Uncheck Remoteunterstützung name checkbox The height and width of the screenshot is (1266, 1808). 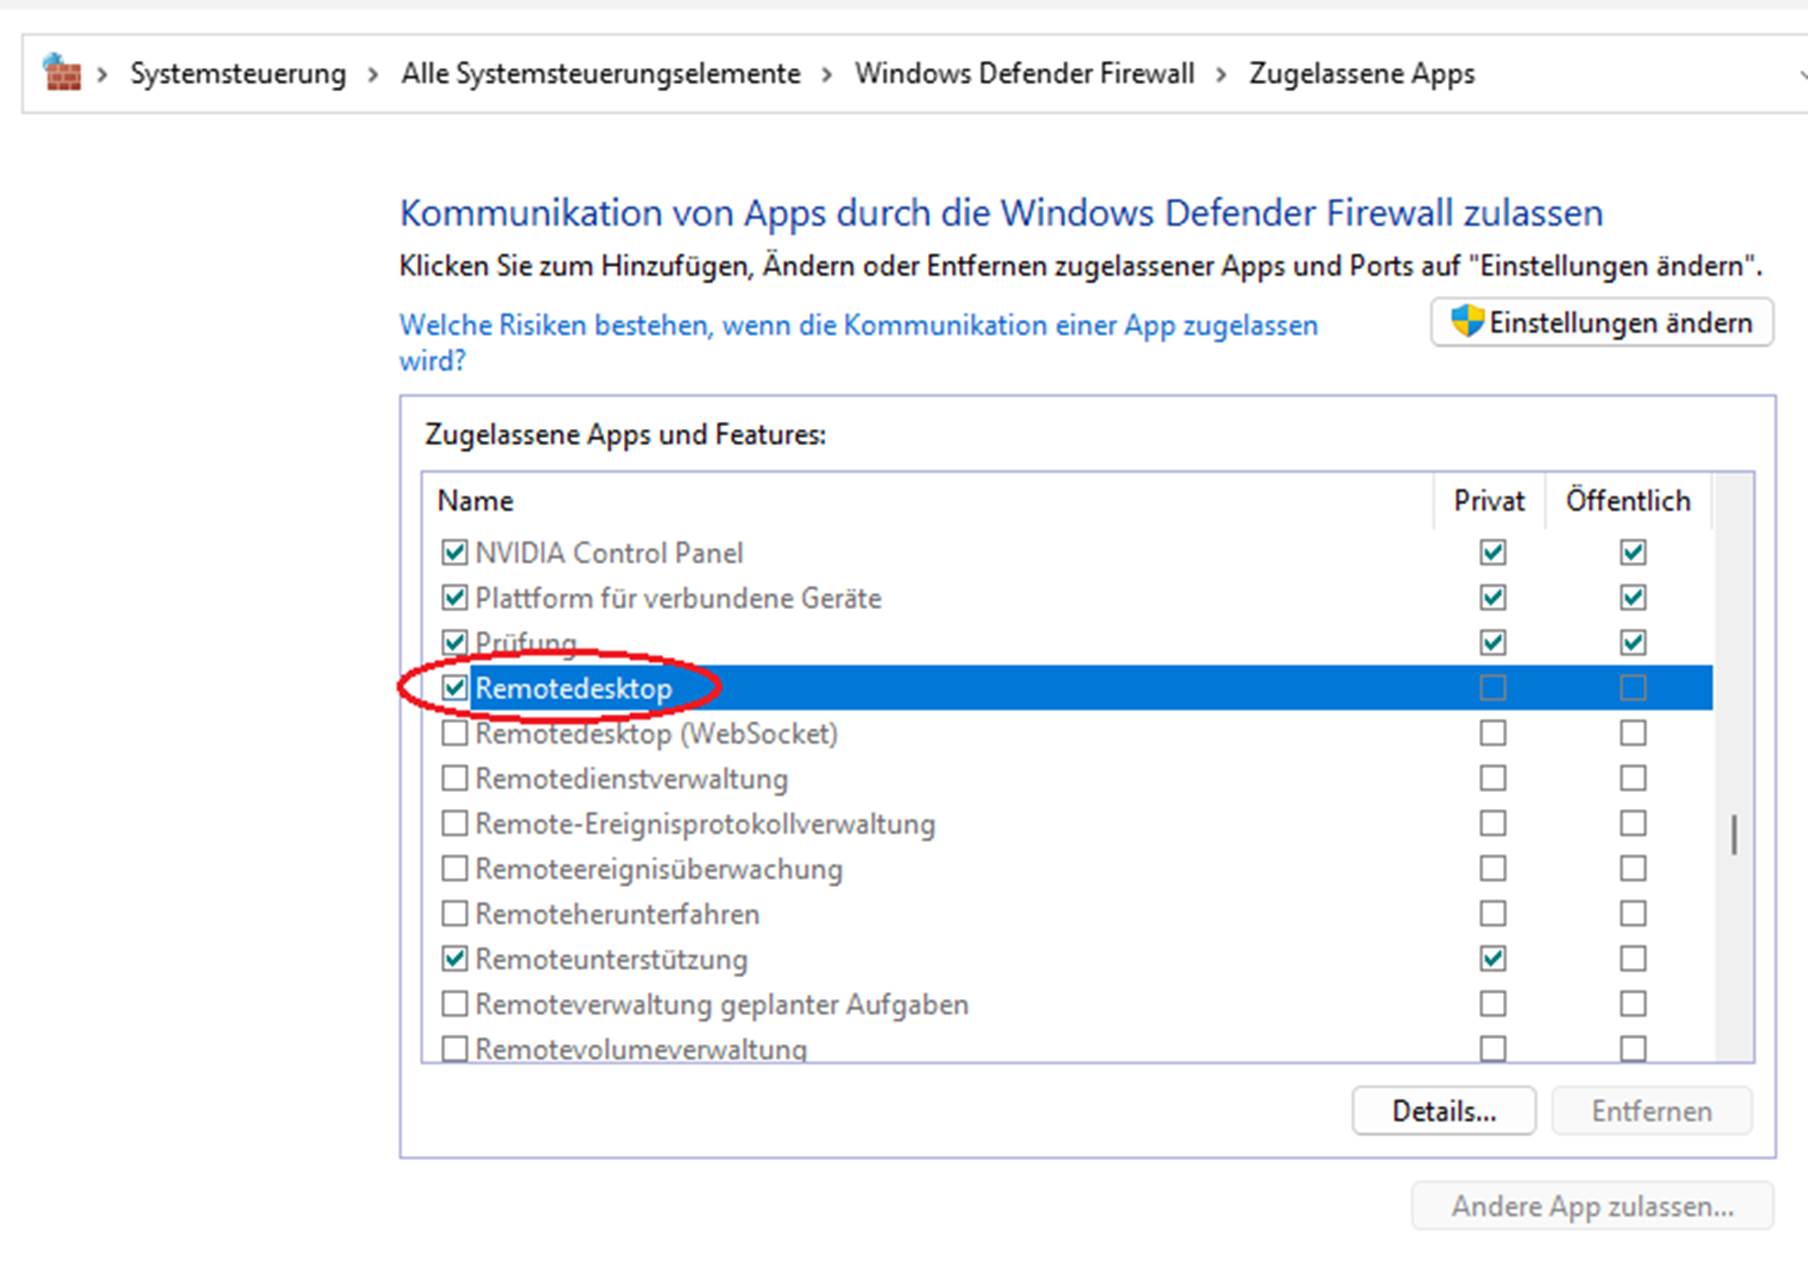(x=455, y=958)
